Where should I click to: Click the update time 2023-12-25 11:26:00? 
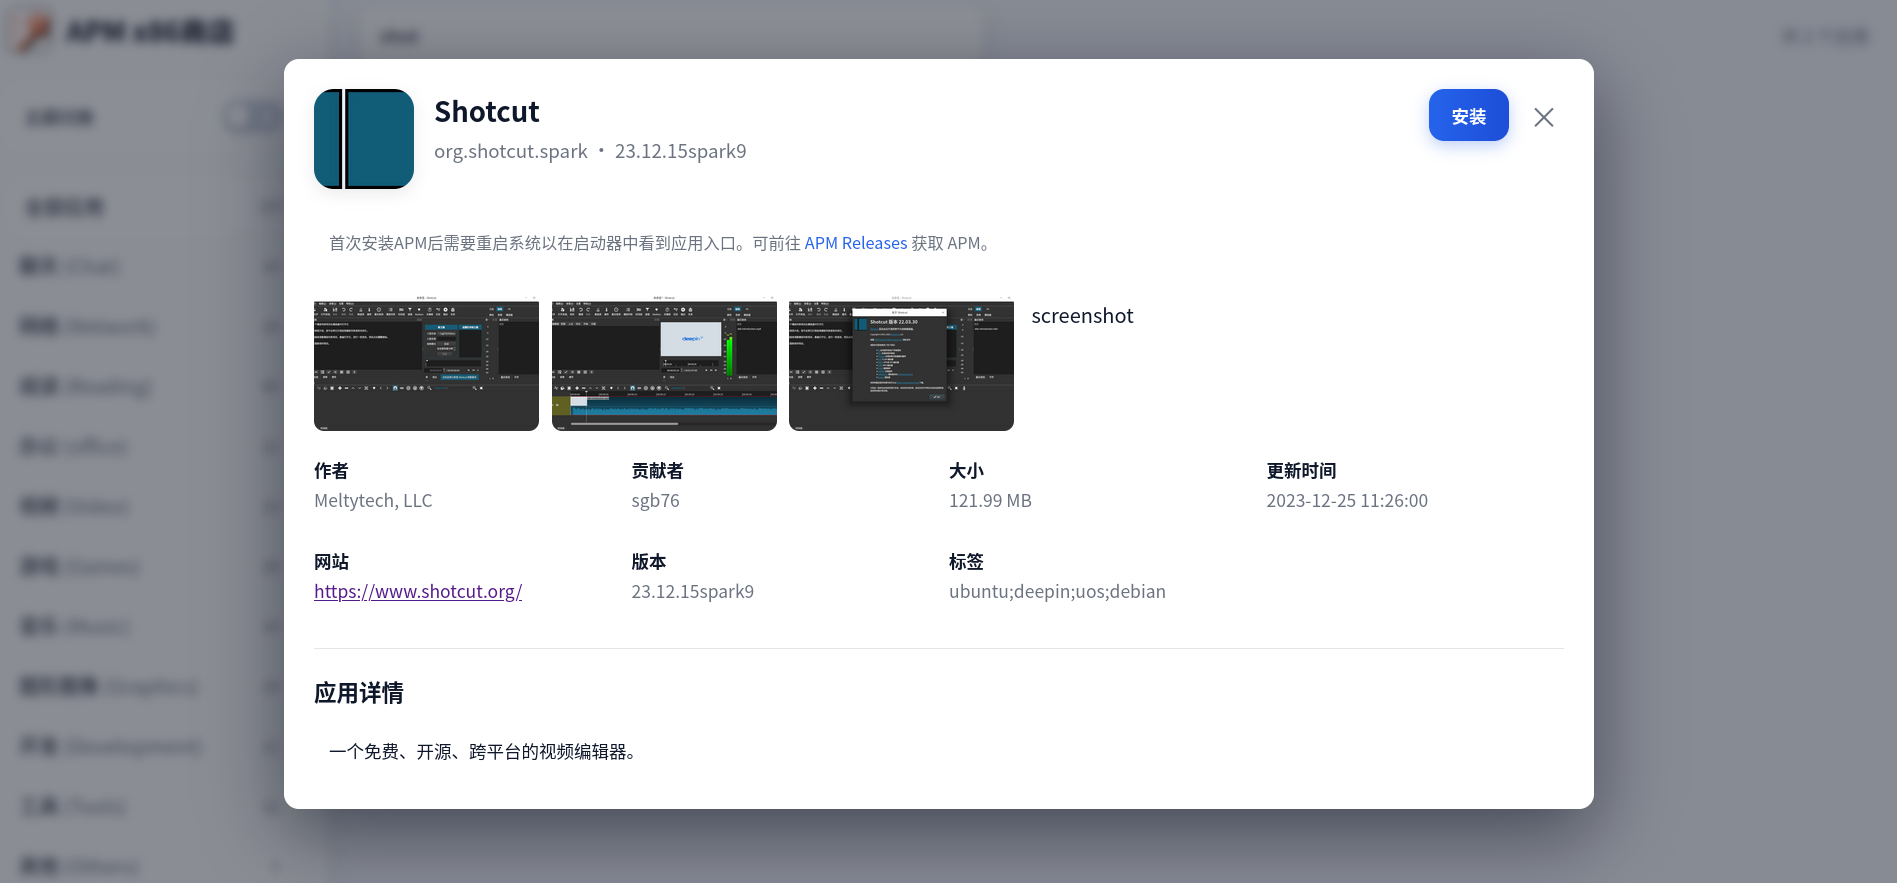point(1347,500)
